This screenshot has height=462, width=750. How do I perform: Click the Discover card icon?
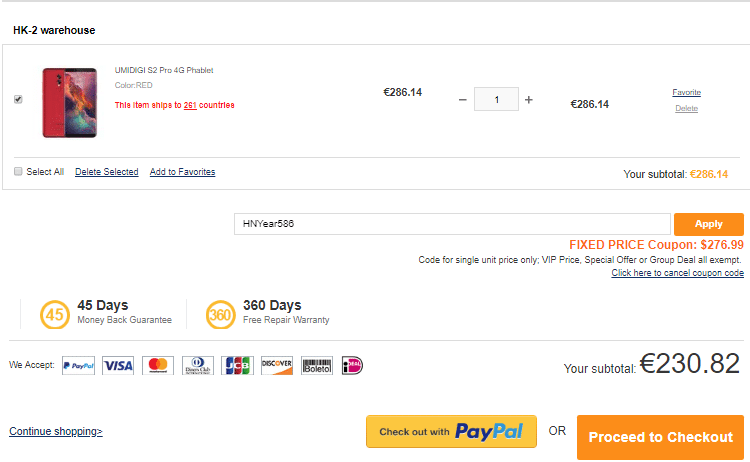(277, 366)
